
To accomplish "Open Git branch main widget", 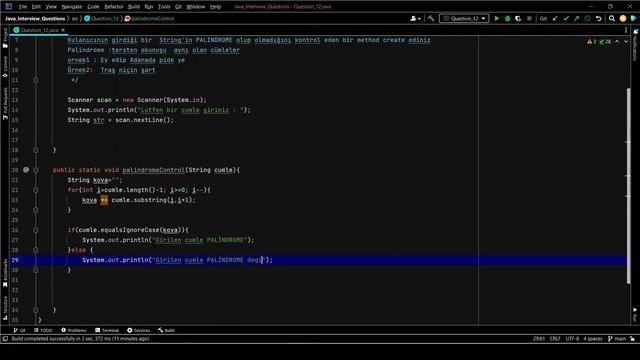I will click(617, 339).
